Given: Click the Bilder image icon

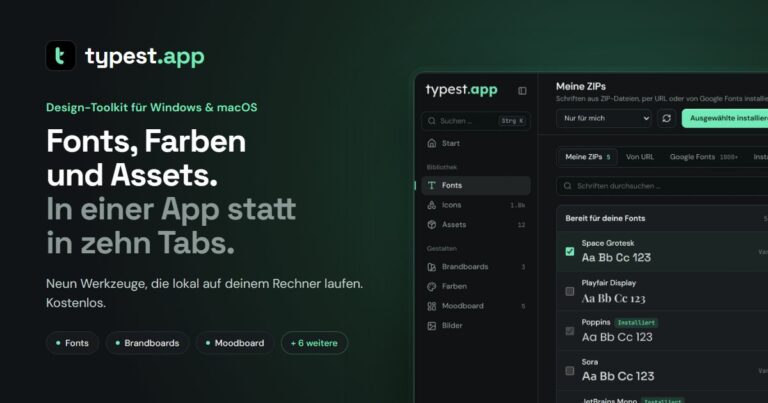Looking at the screenshot, I should tap(432, 326).
